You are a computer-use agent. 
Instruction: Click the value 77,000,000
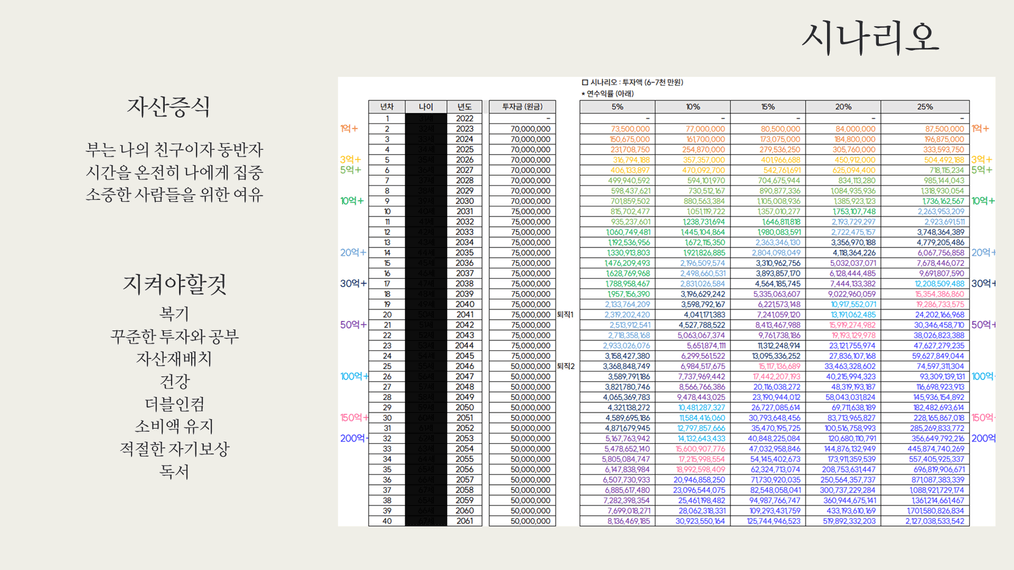[705, 129]
